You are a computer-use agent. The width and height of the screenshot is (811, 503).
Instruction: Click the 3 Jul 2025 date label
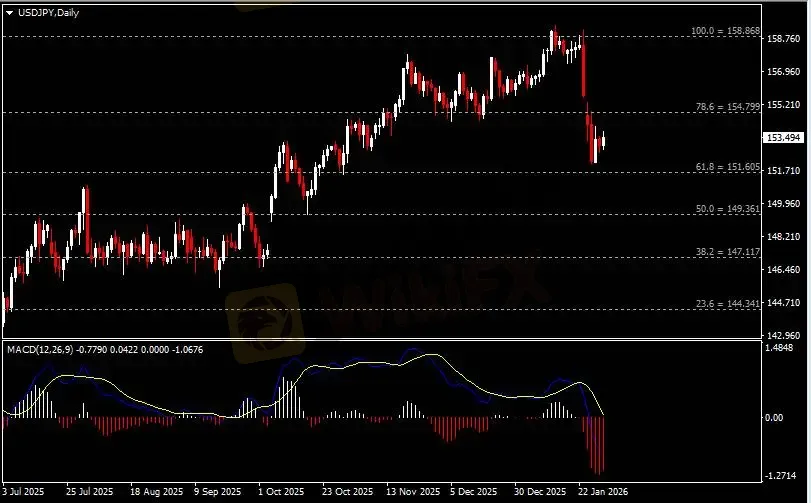point(23,491)
